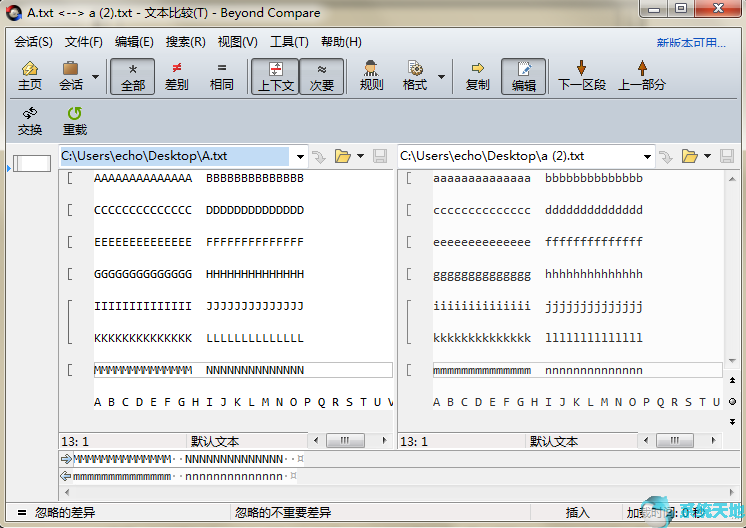Click left pane 默认文本 status label
This screenshot has width=746, height=528.
tap(215, 441)
